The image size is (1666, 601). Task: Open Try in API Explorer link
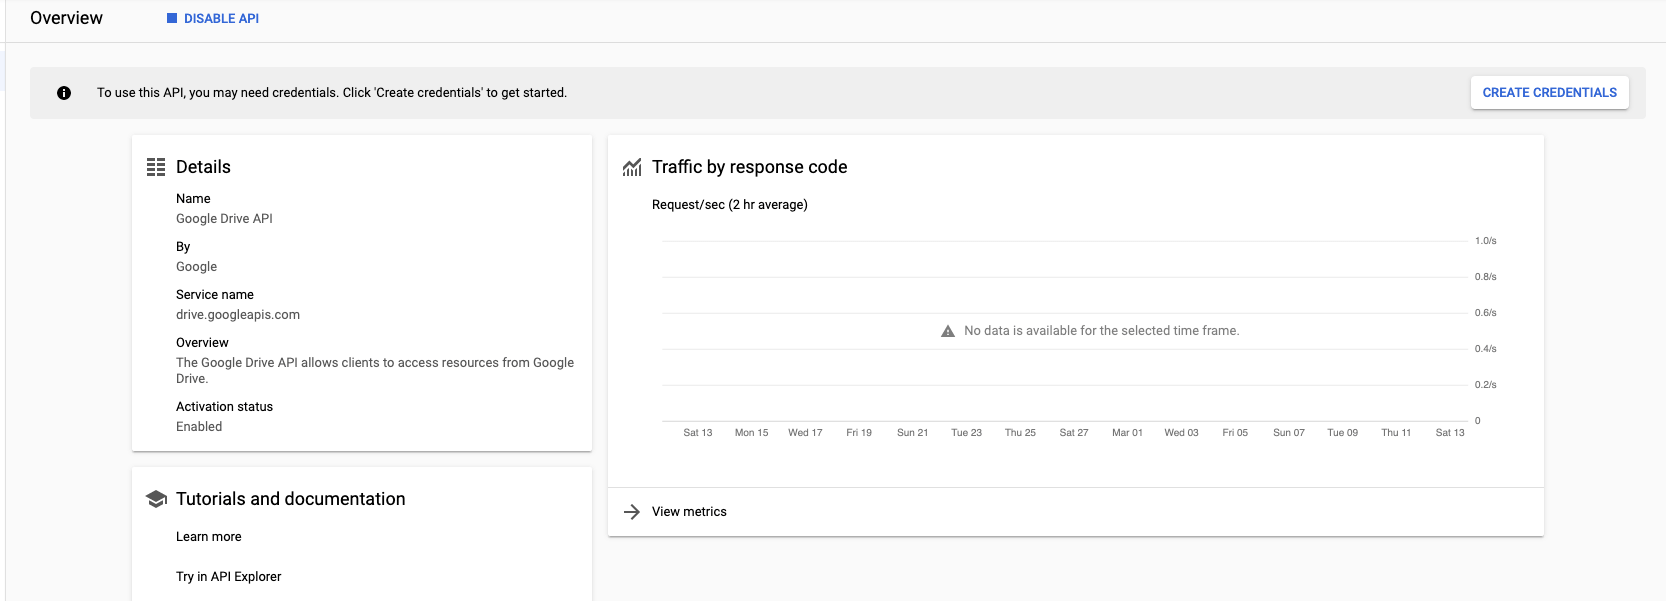click(229, 577)
